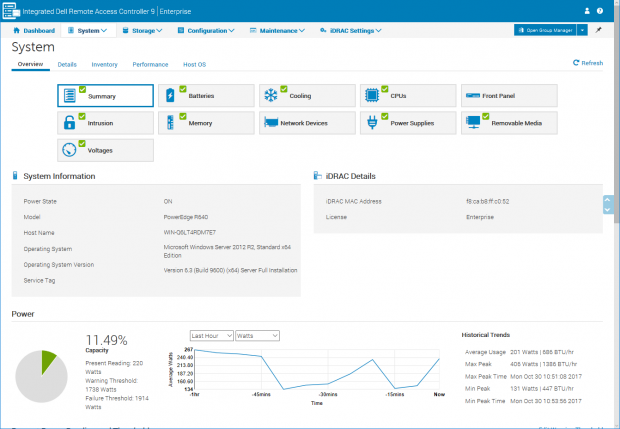Open the Intrusion lock tile
This screenshot has height=429, width=620.
pos(105,123)
